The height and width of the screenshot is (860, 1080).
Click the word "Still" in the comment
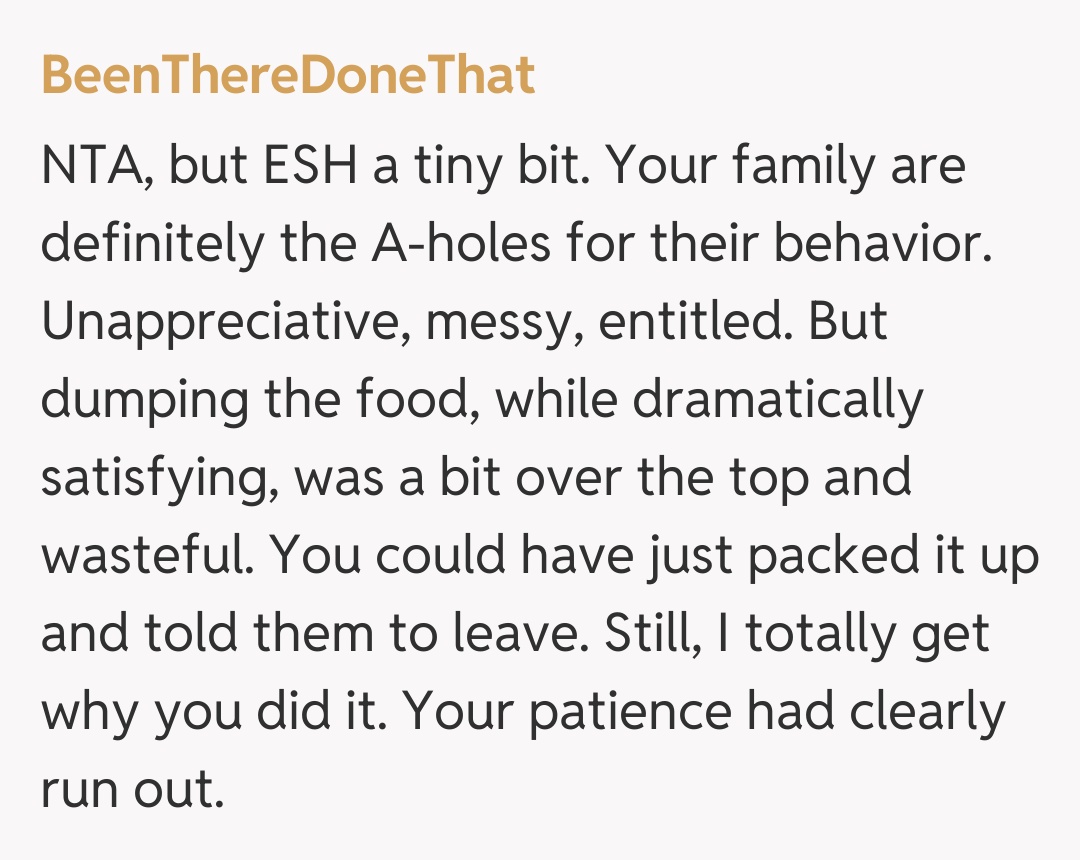[636, 636]
